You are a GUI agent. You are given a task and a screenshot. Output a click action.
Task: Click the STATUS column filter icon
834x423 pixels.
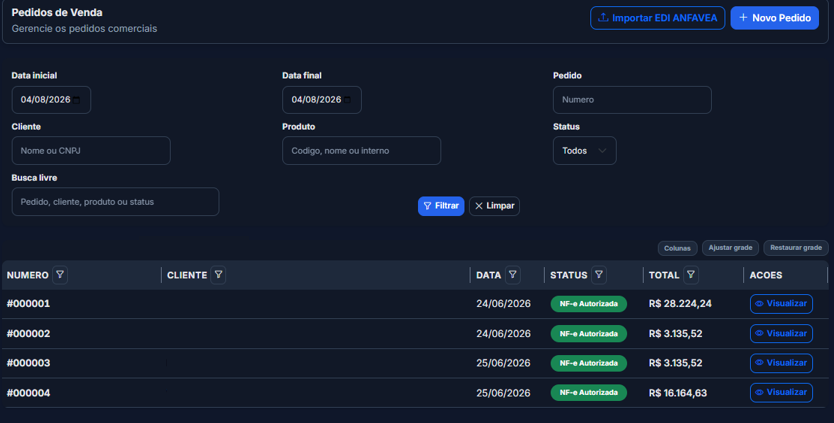coord(599,275)
